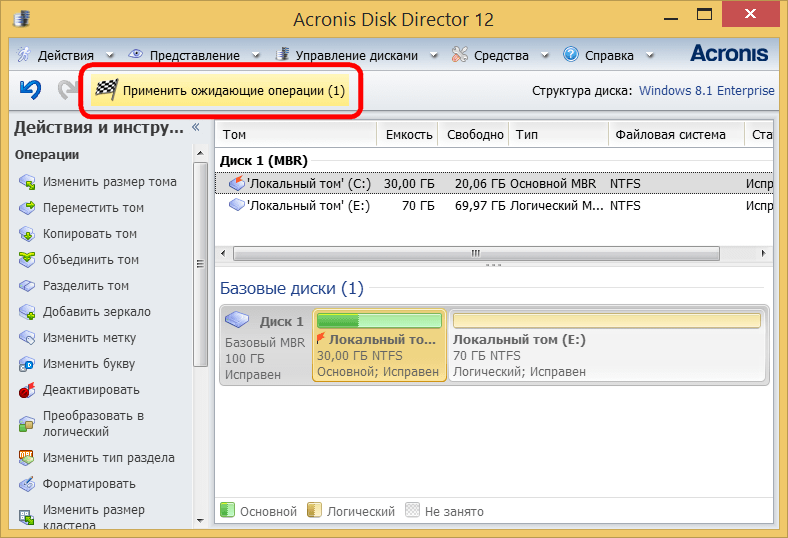Apply pending operations (1) button
788x538 pixels.
[222, 91]
